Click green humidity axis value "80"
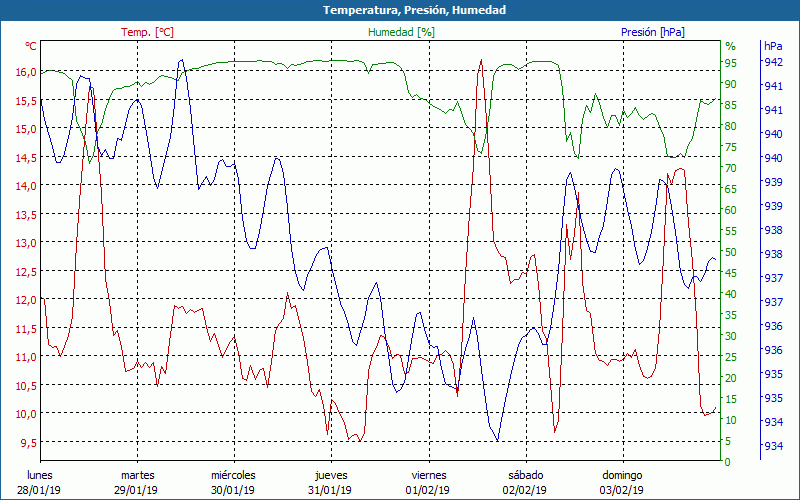Image resolution: width=800 pixels, height=500 pixels. (731, 126)
